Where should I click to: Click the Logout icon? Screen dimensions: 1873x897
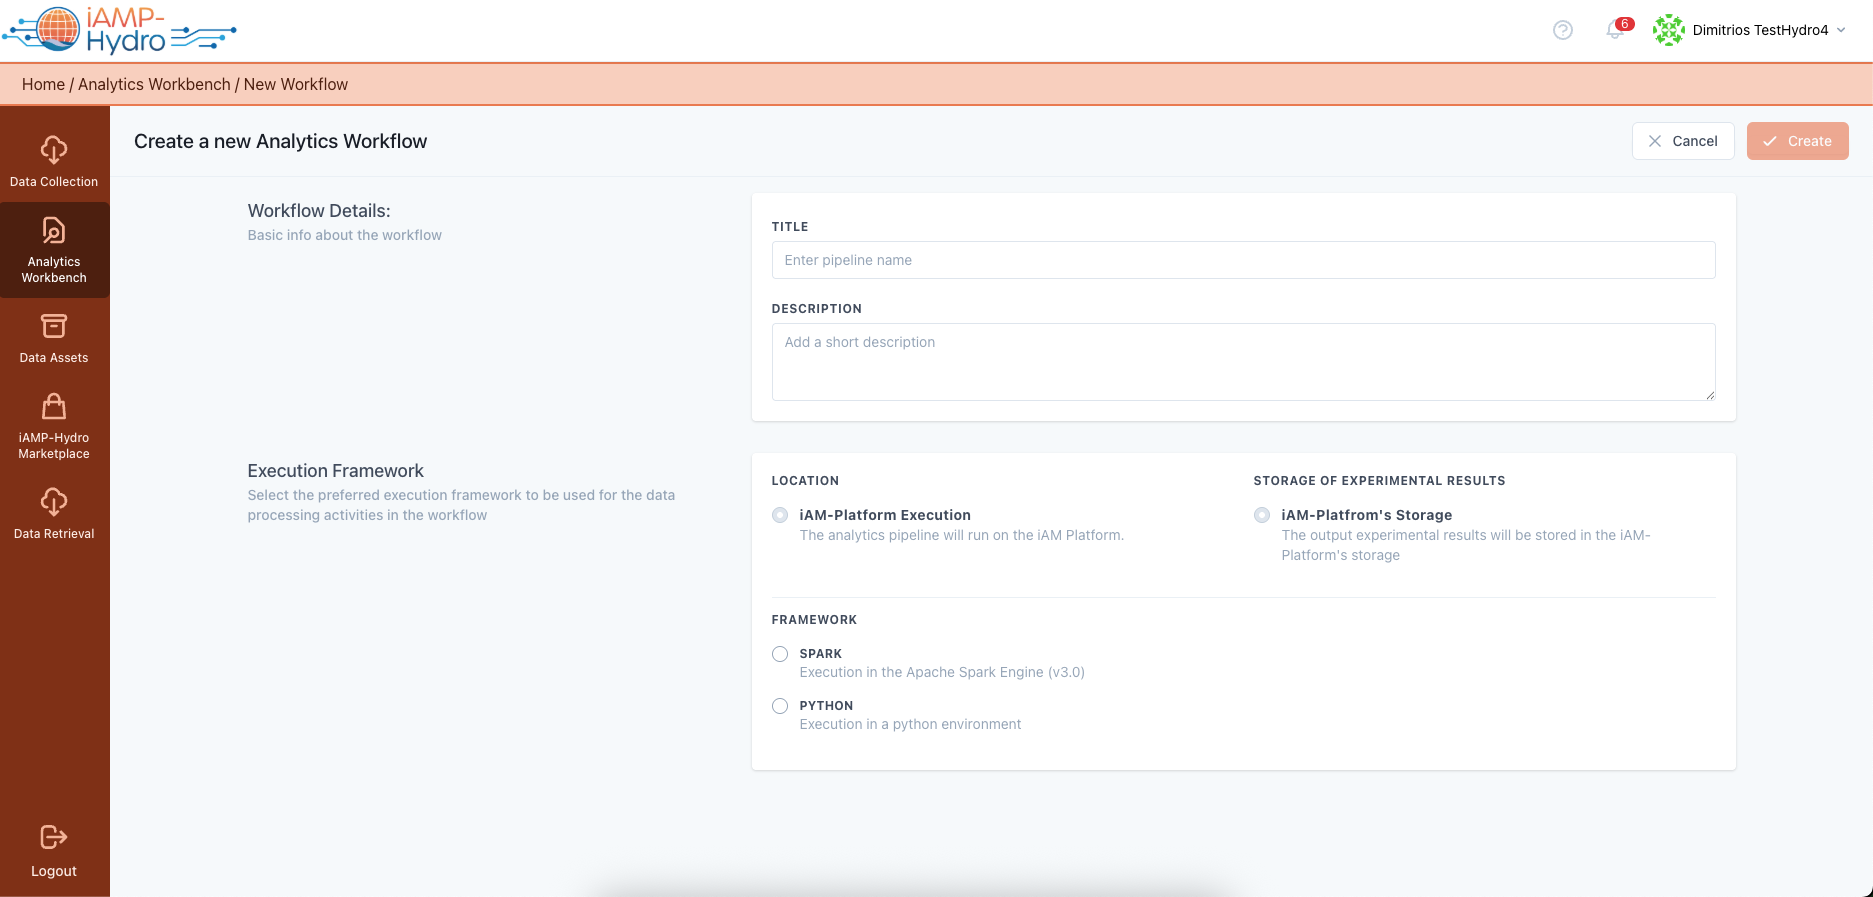54,838
